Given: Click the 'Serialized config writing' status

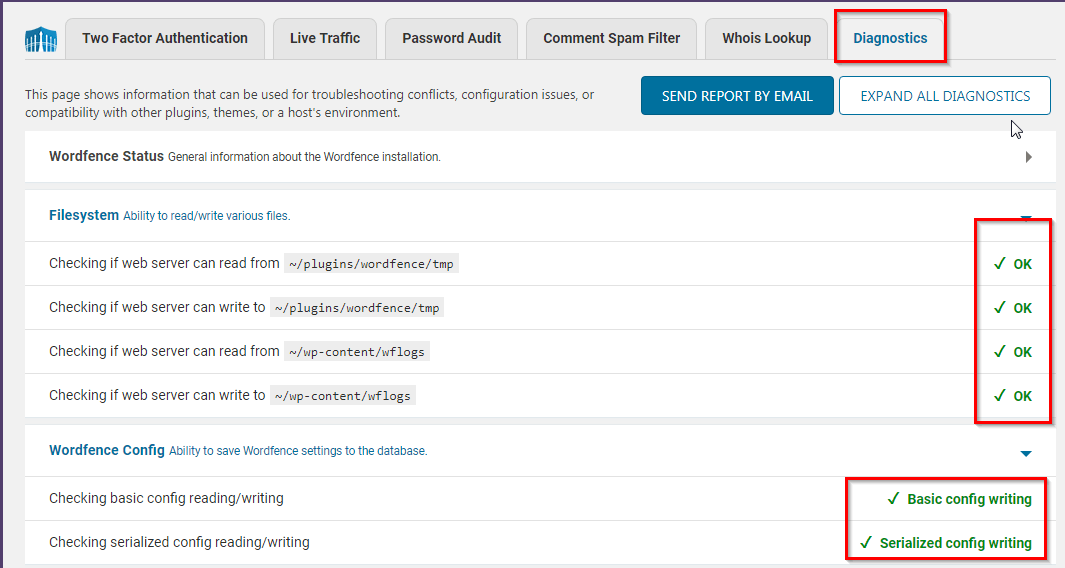Looking at the screenshot, I should click(x=946, y=543).
